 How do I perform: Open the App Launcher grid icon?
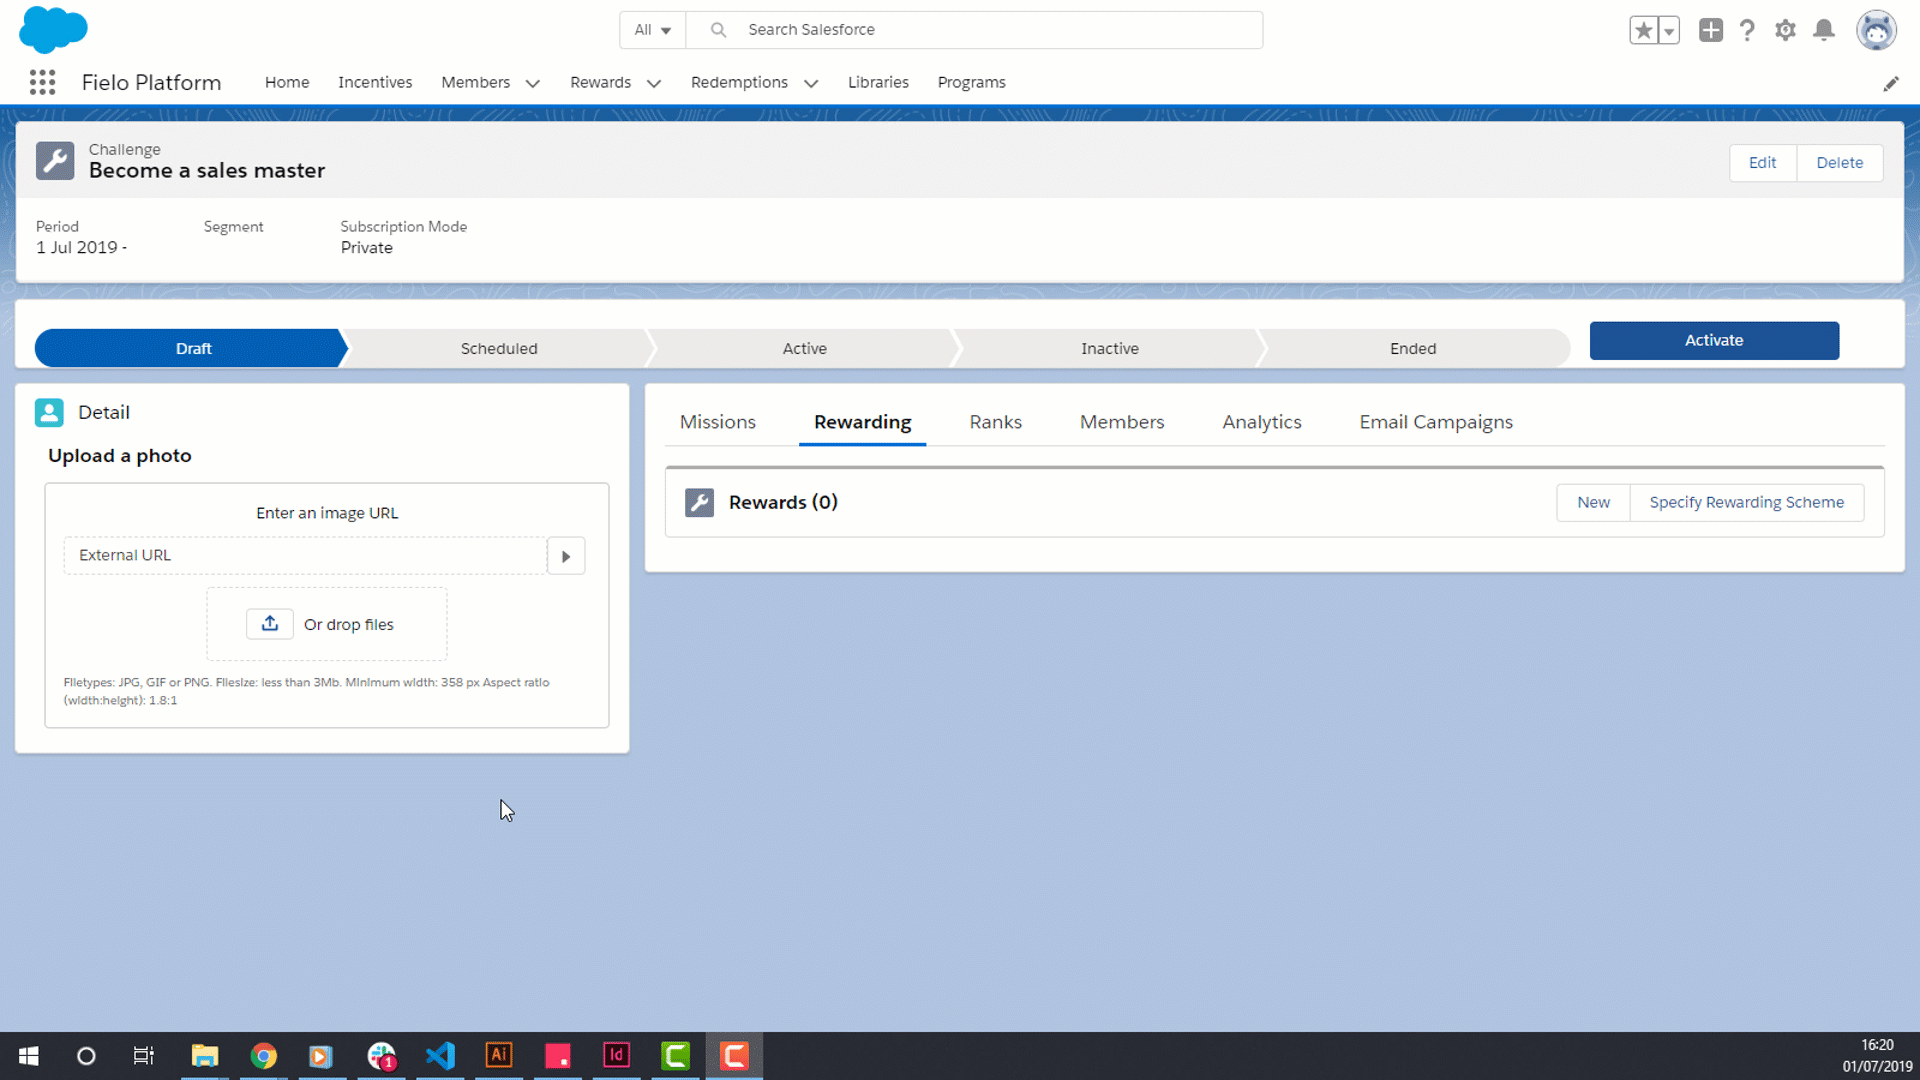[42, 82]
